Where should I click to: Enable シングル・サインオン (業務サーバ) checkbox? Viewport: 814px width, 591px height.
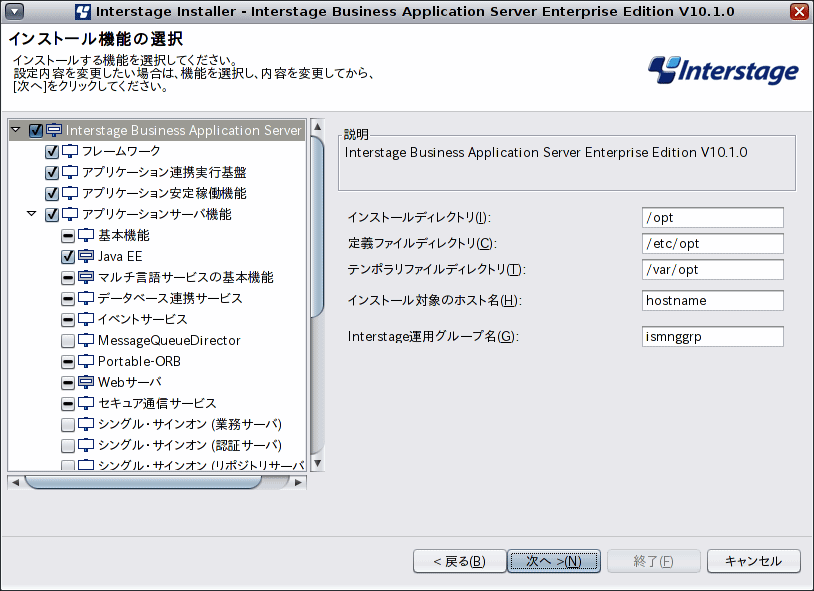[x=68, y=425]
